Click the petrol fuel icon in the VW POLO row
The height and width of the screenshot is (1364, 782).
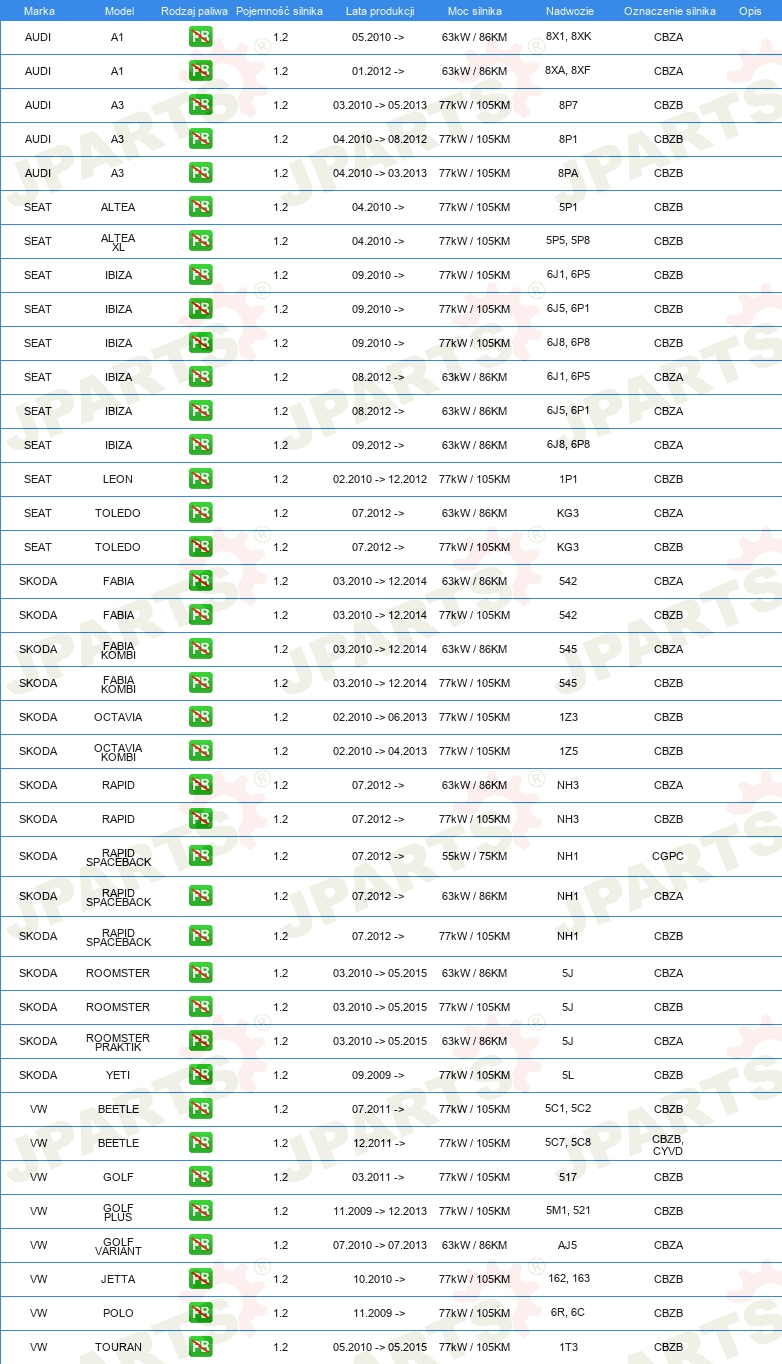coord(200,1312)
